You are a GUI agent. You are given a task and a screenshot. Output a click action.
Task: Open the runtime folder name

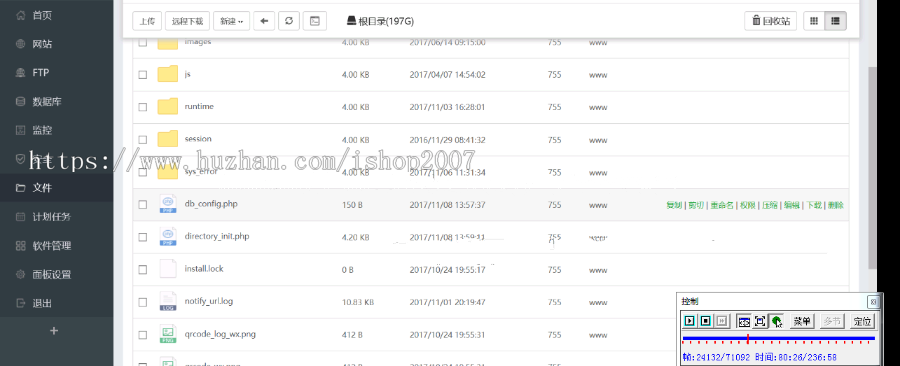click(x=199, y=106)
